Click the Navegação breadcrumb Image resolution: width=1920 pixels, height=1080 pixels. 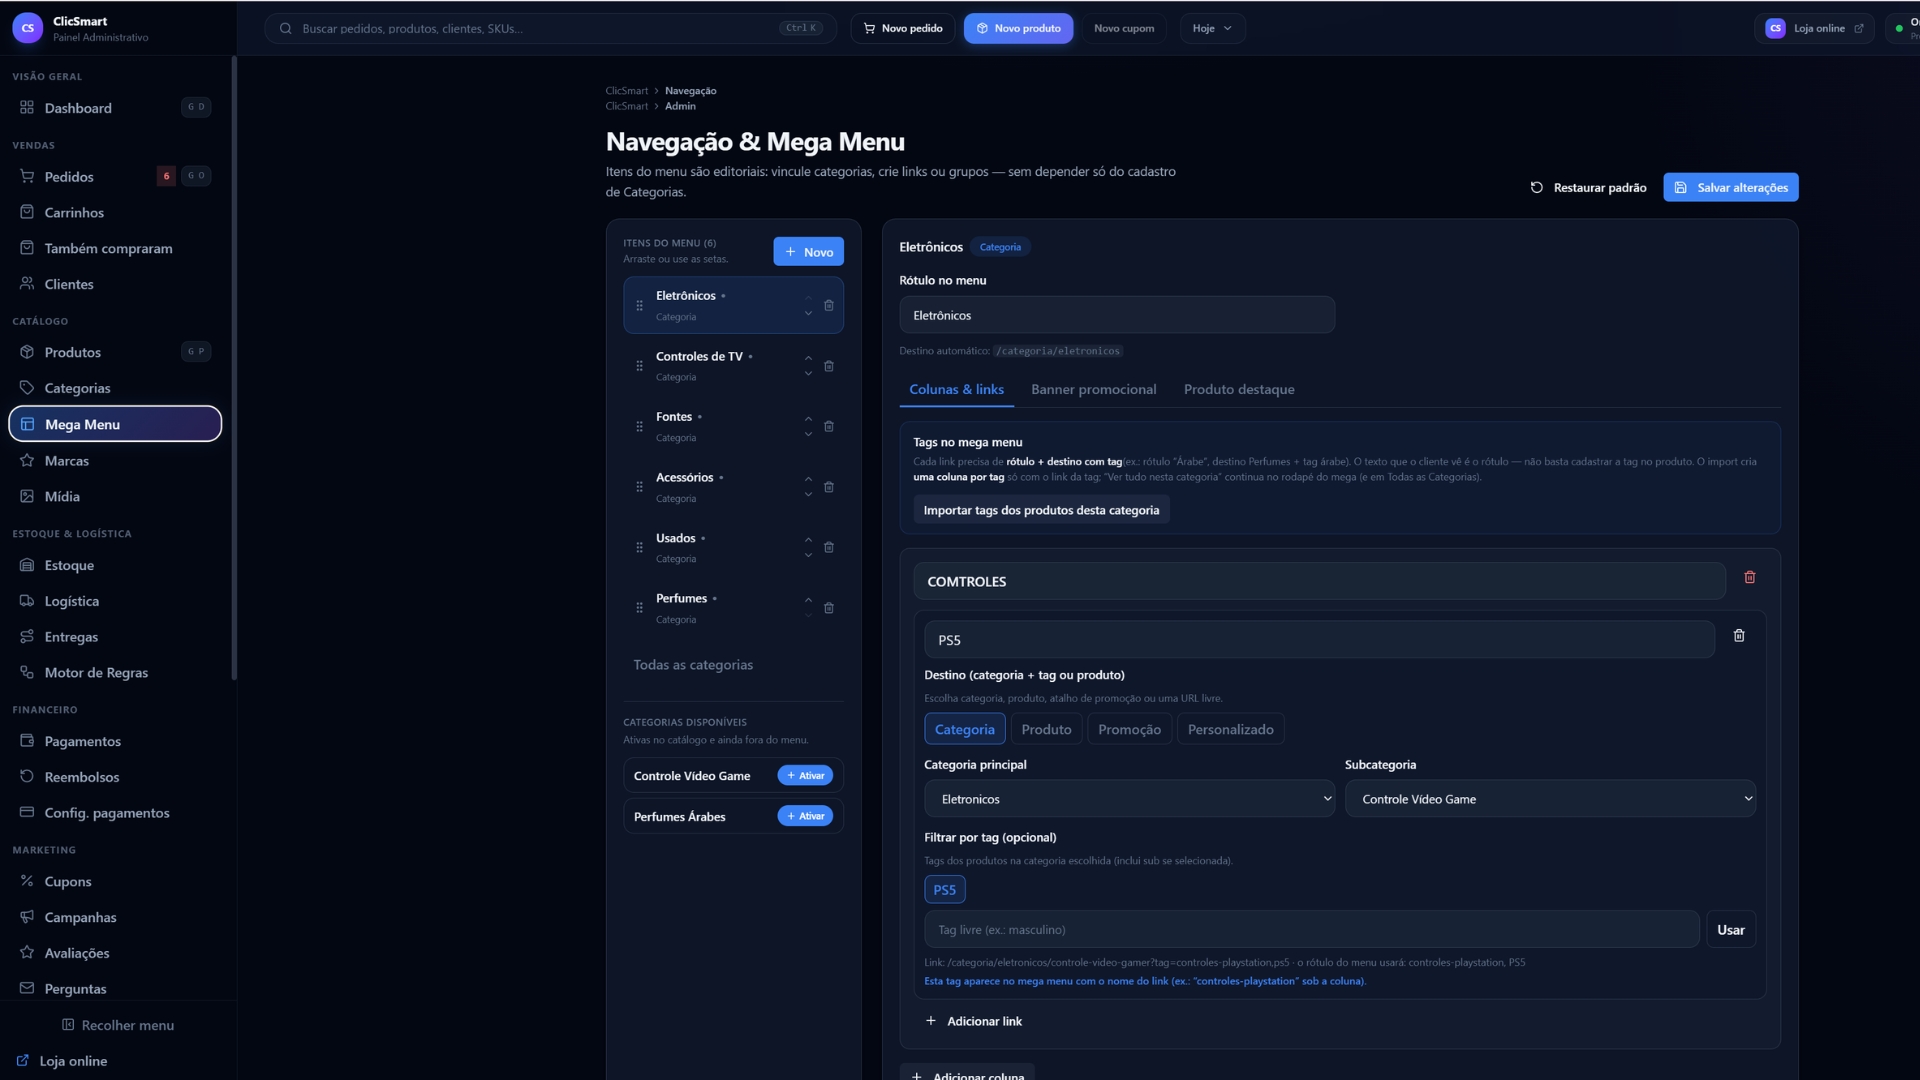click(691, 91)
